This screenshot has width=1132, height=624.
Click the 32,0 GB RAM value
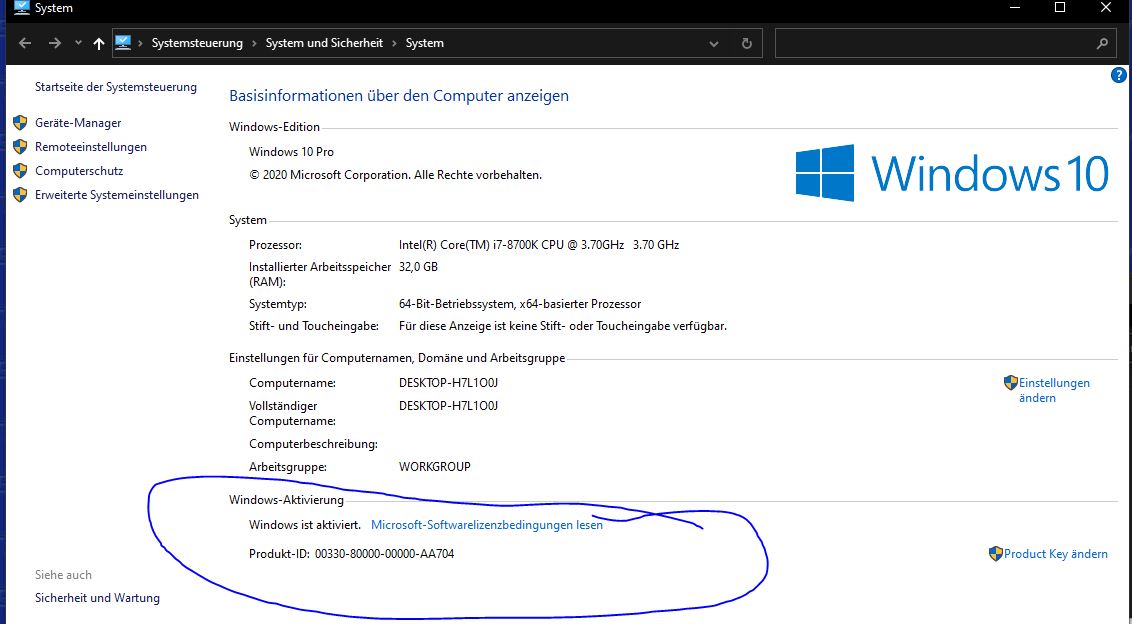click(x=418, y=266)
